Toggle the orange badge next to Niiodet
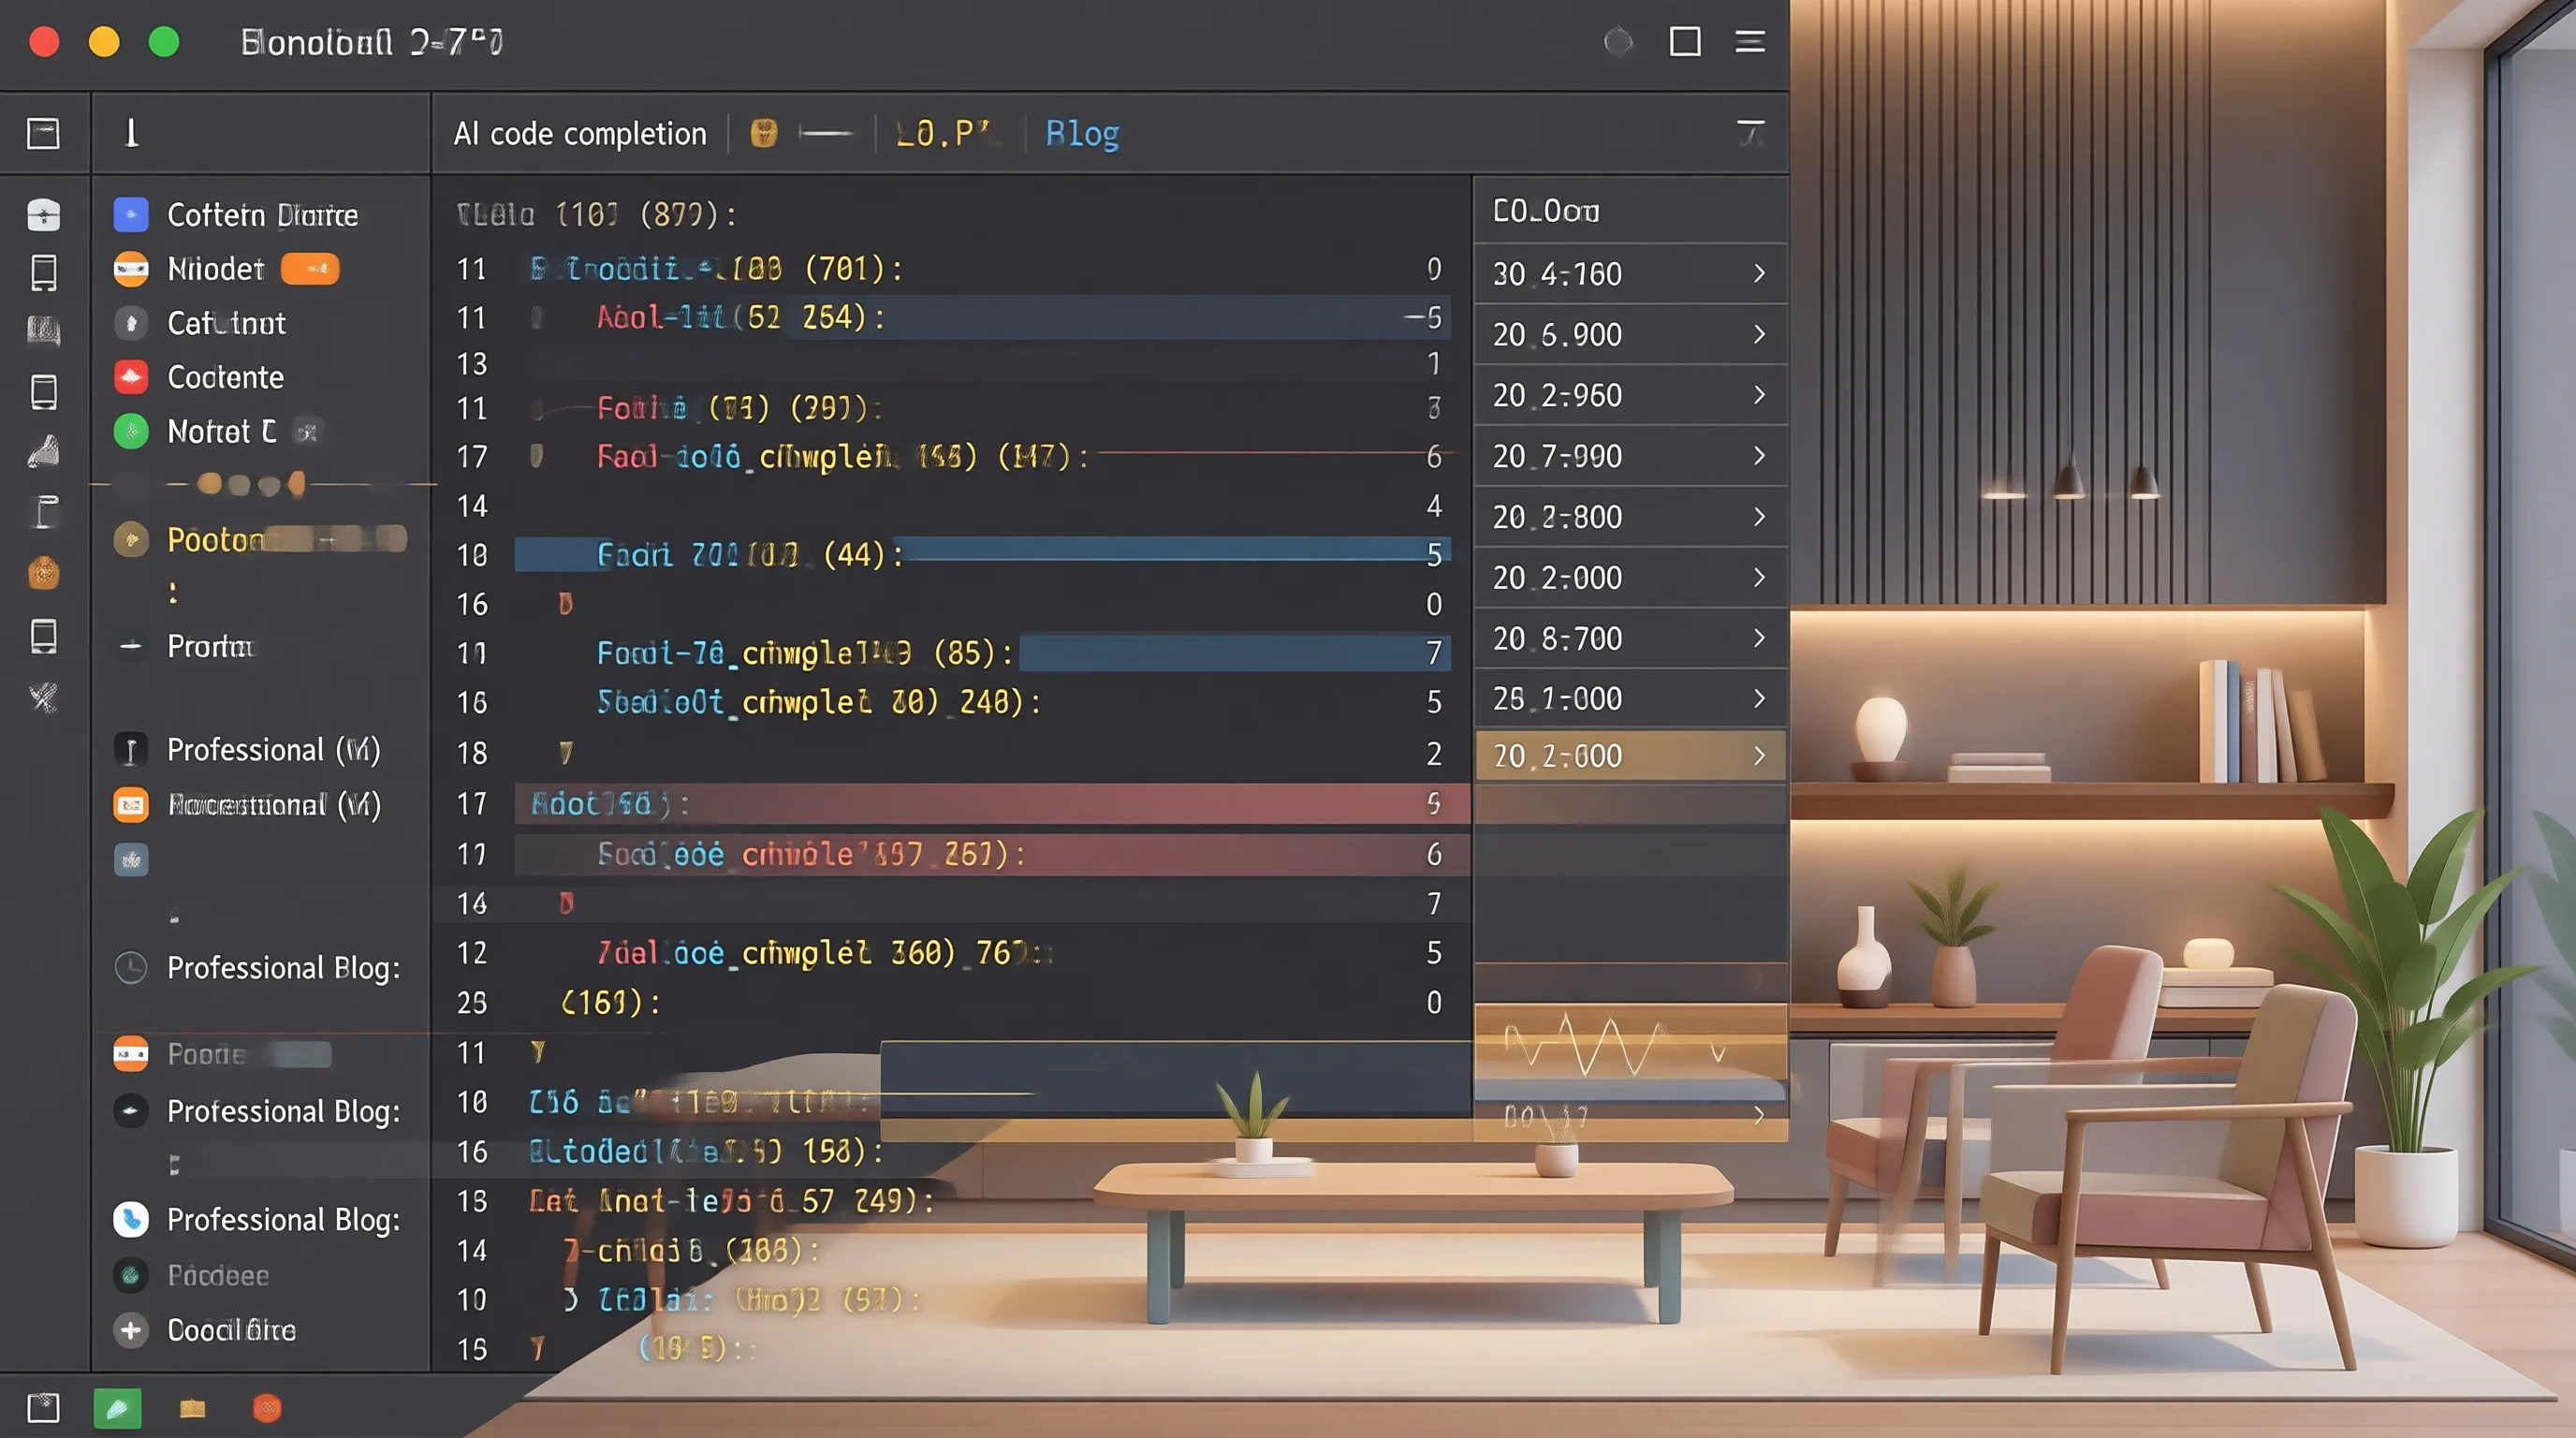2576x1438 pixels. [310, 268]
